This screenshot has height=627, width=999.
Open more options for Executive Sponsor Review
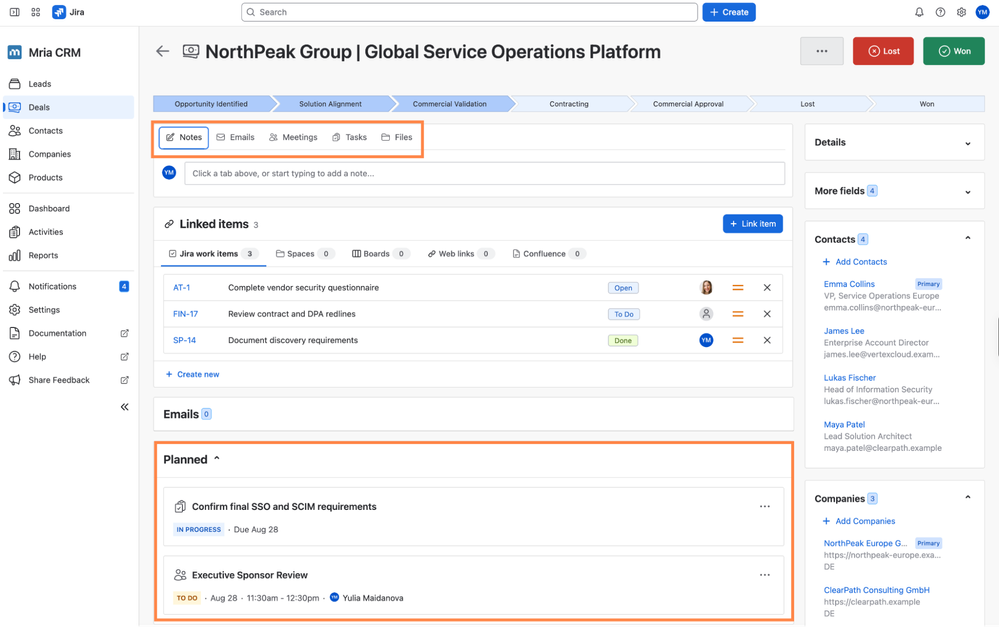[765, 575]
